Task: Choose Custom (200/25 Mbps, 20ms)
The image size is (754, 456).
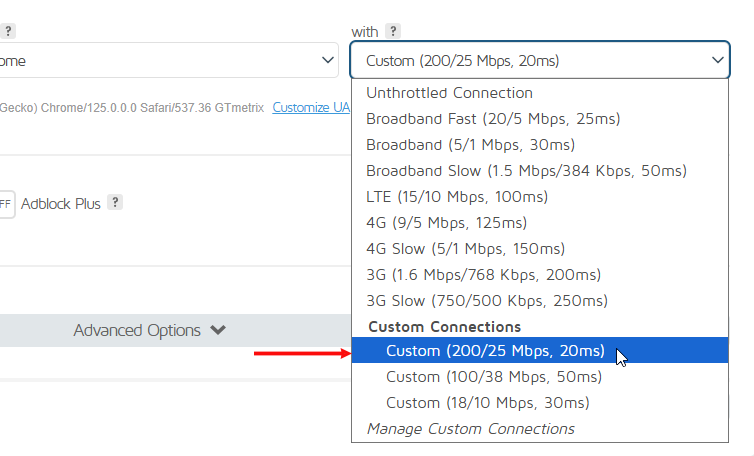Action: click(495, 351)
